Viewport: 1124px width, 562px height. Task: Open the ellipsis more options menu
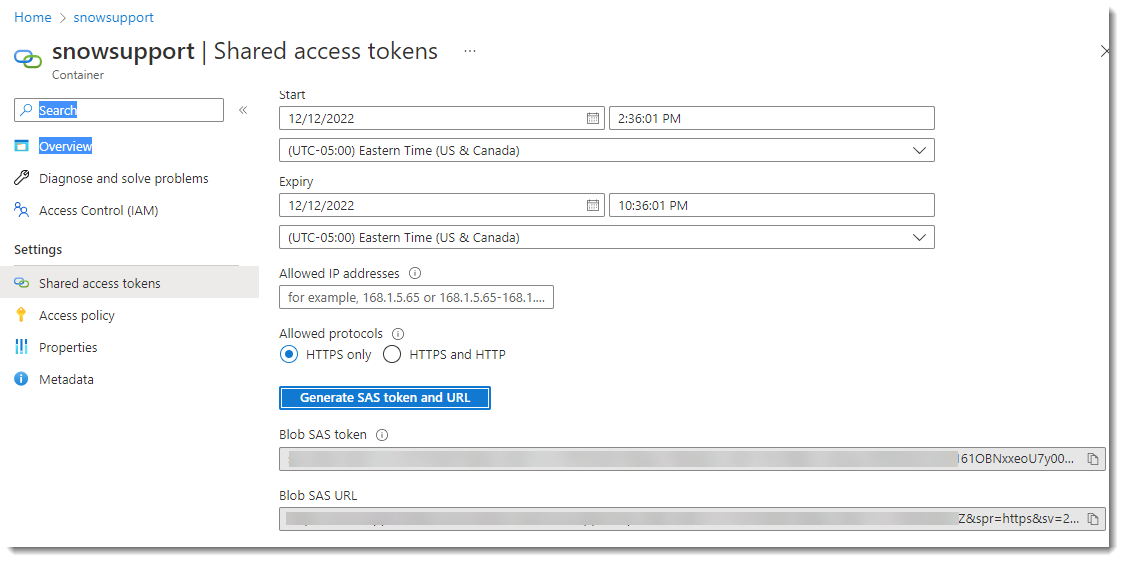tap(470, 51)
